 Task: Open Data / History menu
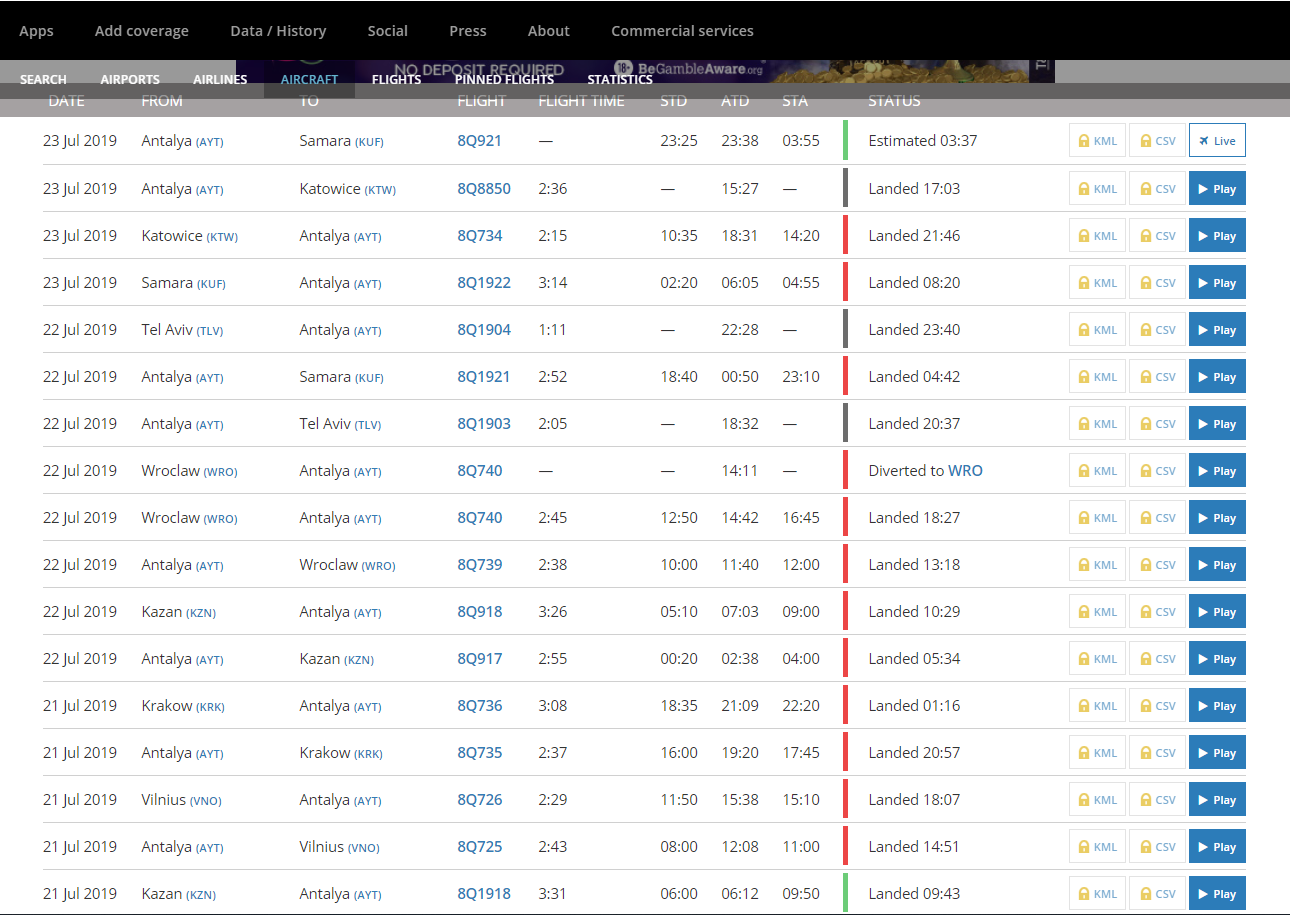tap(278, 31)
